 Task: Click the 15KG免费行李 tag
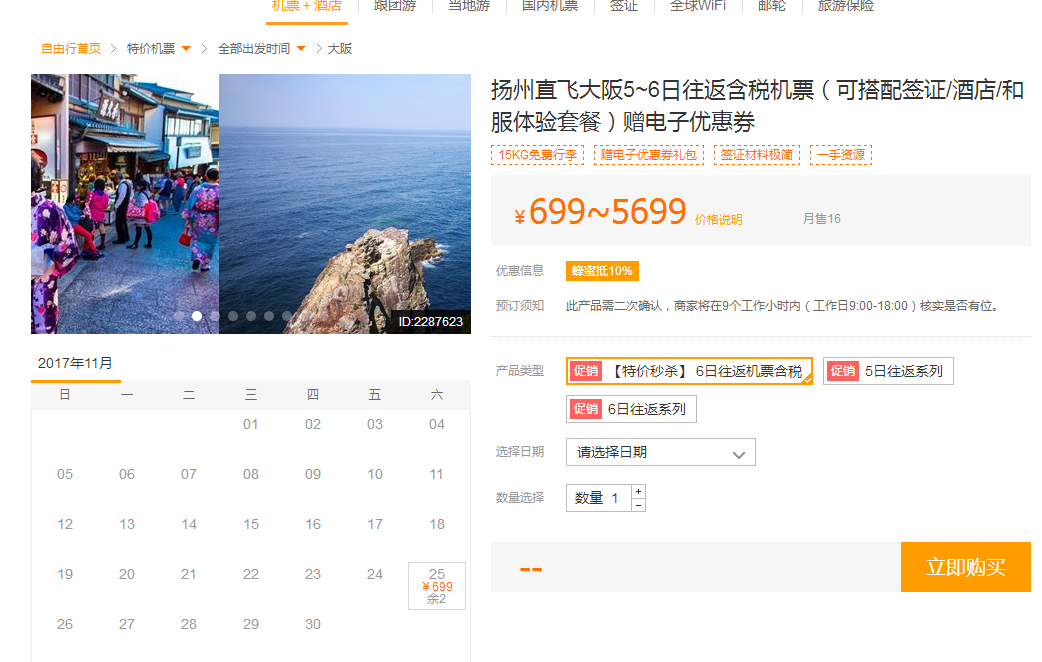click(x=538, y=155)
